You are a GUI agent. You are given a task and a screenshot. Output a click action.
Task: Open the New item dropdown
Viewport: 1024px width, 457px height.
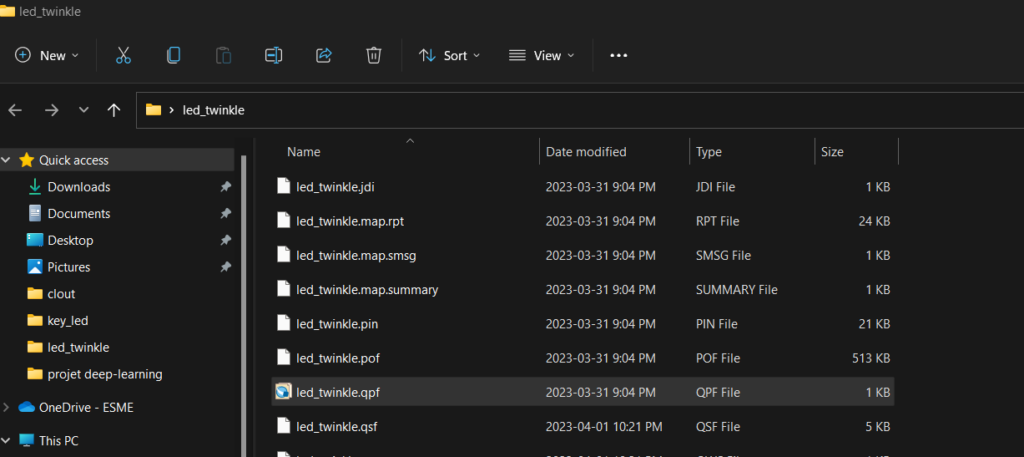tap(47, 56)
